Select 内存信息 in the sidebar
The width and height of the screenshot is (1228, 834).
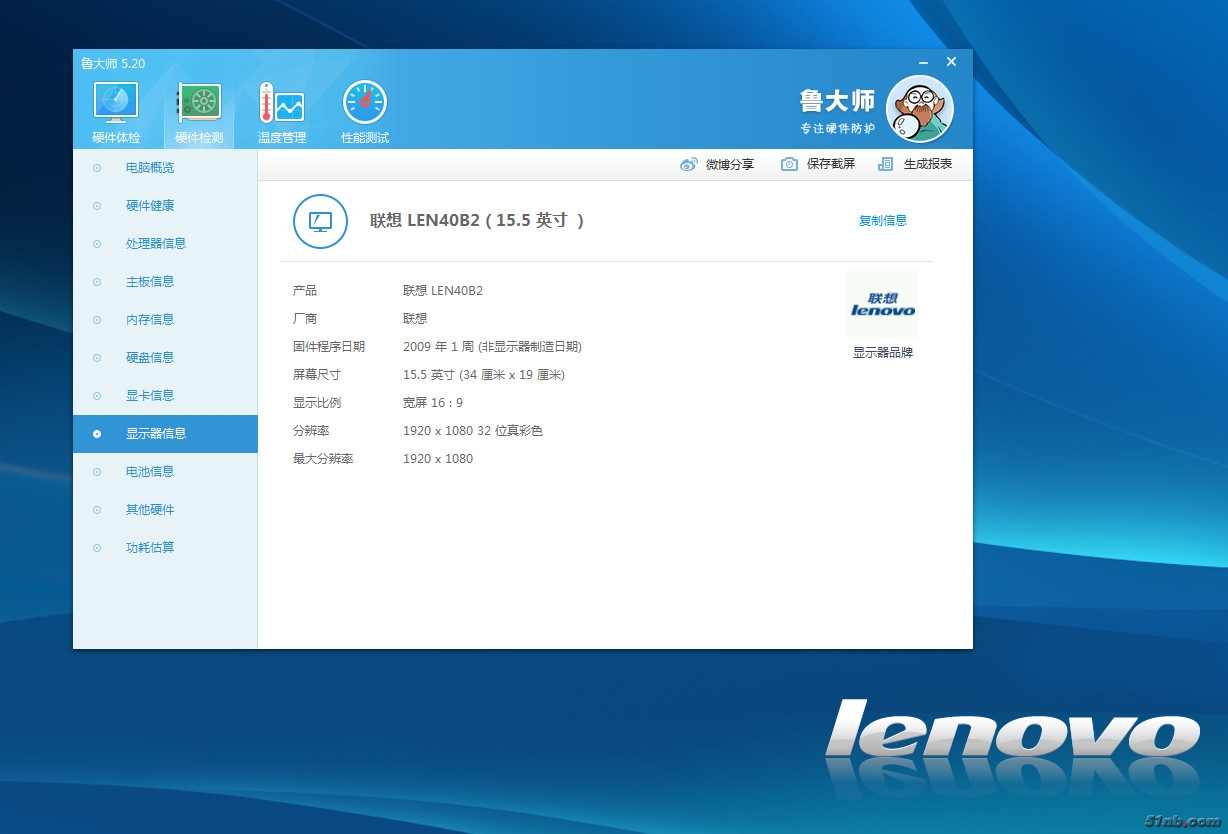(x=150, y=320)
